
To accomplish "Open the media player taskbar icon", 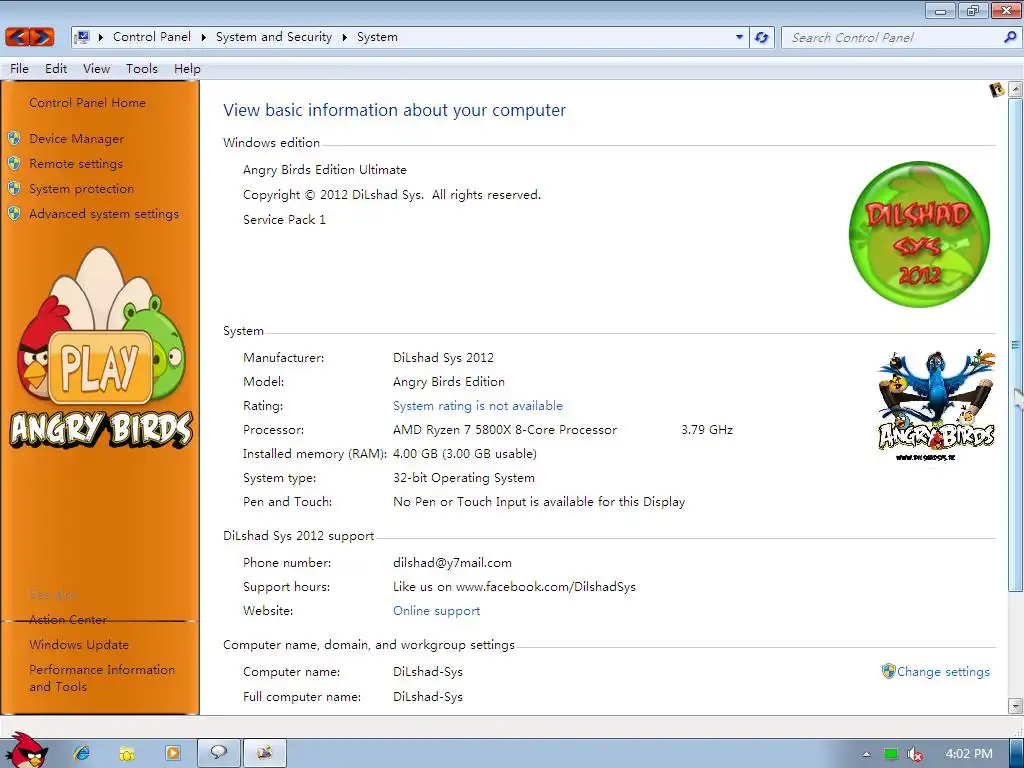I will (x=172, y=753).
